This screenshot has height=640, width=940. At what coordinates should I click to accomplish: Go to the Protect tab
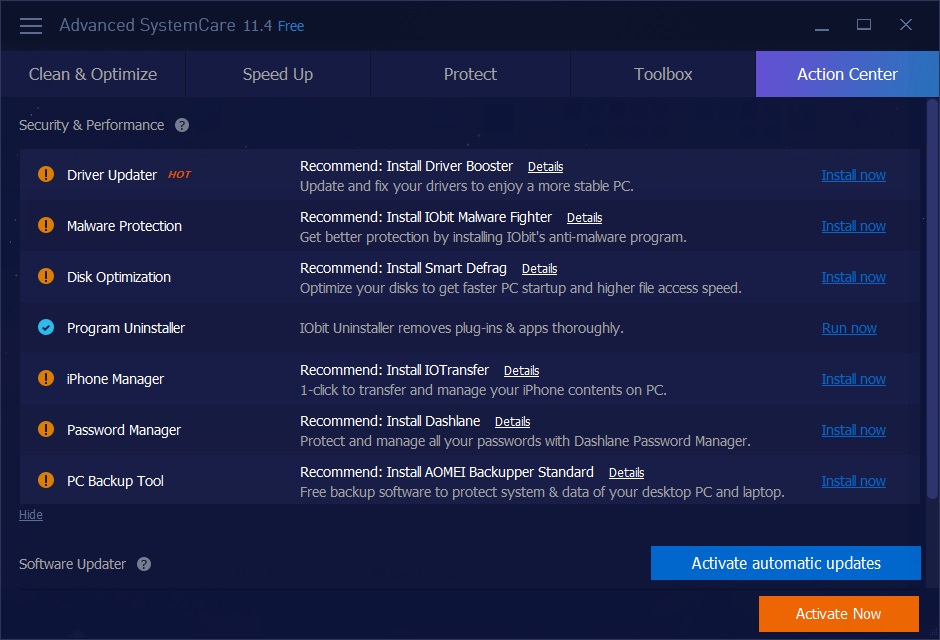click(470, 74)
